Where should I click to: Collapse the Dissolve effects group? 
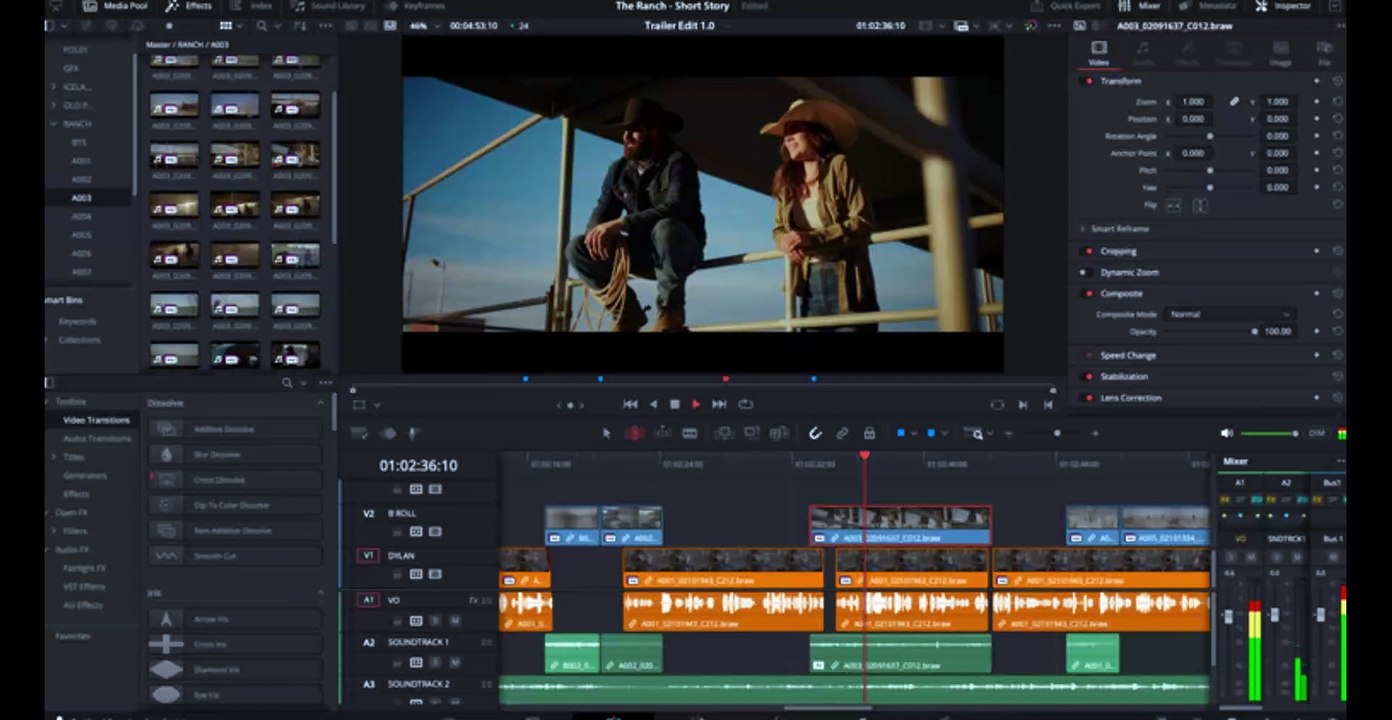321,403
